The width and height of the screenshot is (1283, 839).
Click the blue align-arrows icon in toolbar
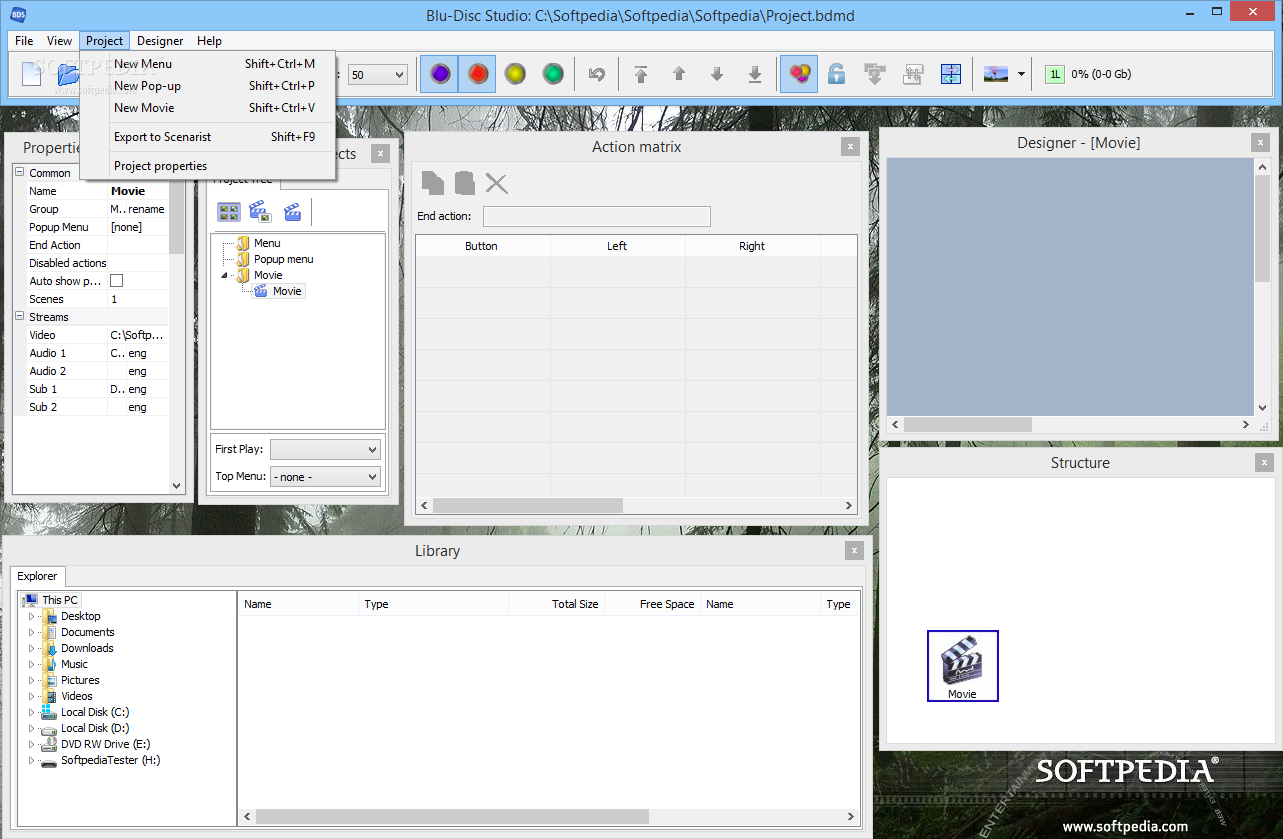pyautogui.click(x=951, y=74)
